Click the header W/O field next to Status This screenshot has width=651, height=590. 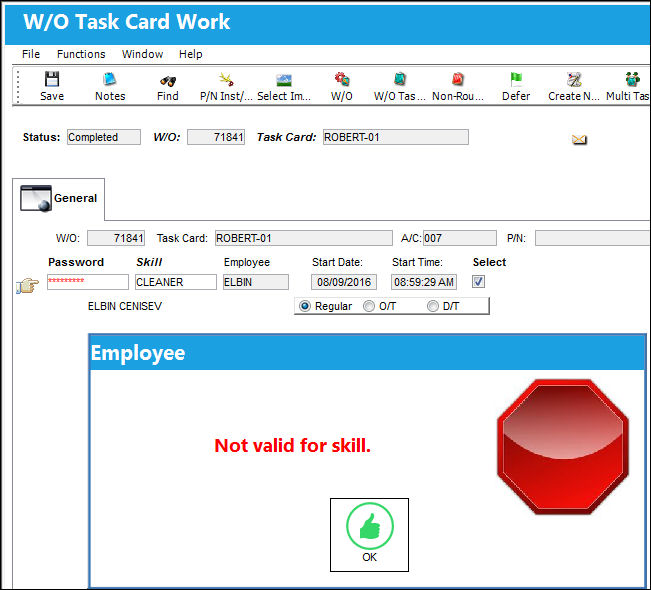pos(216,137)
